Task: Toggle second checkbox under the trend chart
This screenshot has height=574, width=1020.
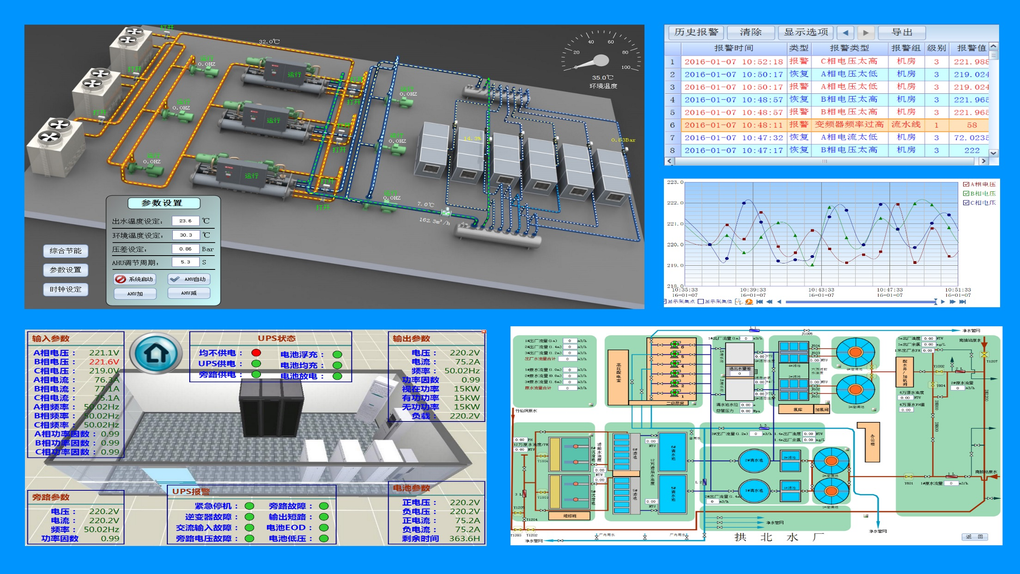Action: click(x=701, y=302)
